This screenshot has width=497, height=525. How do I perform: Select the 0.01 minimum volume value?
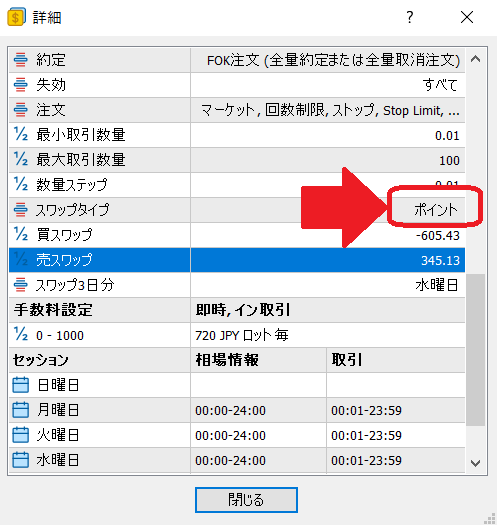point(447,136)
